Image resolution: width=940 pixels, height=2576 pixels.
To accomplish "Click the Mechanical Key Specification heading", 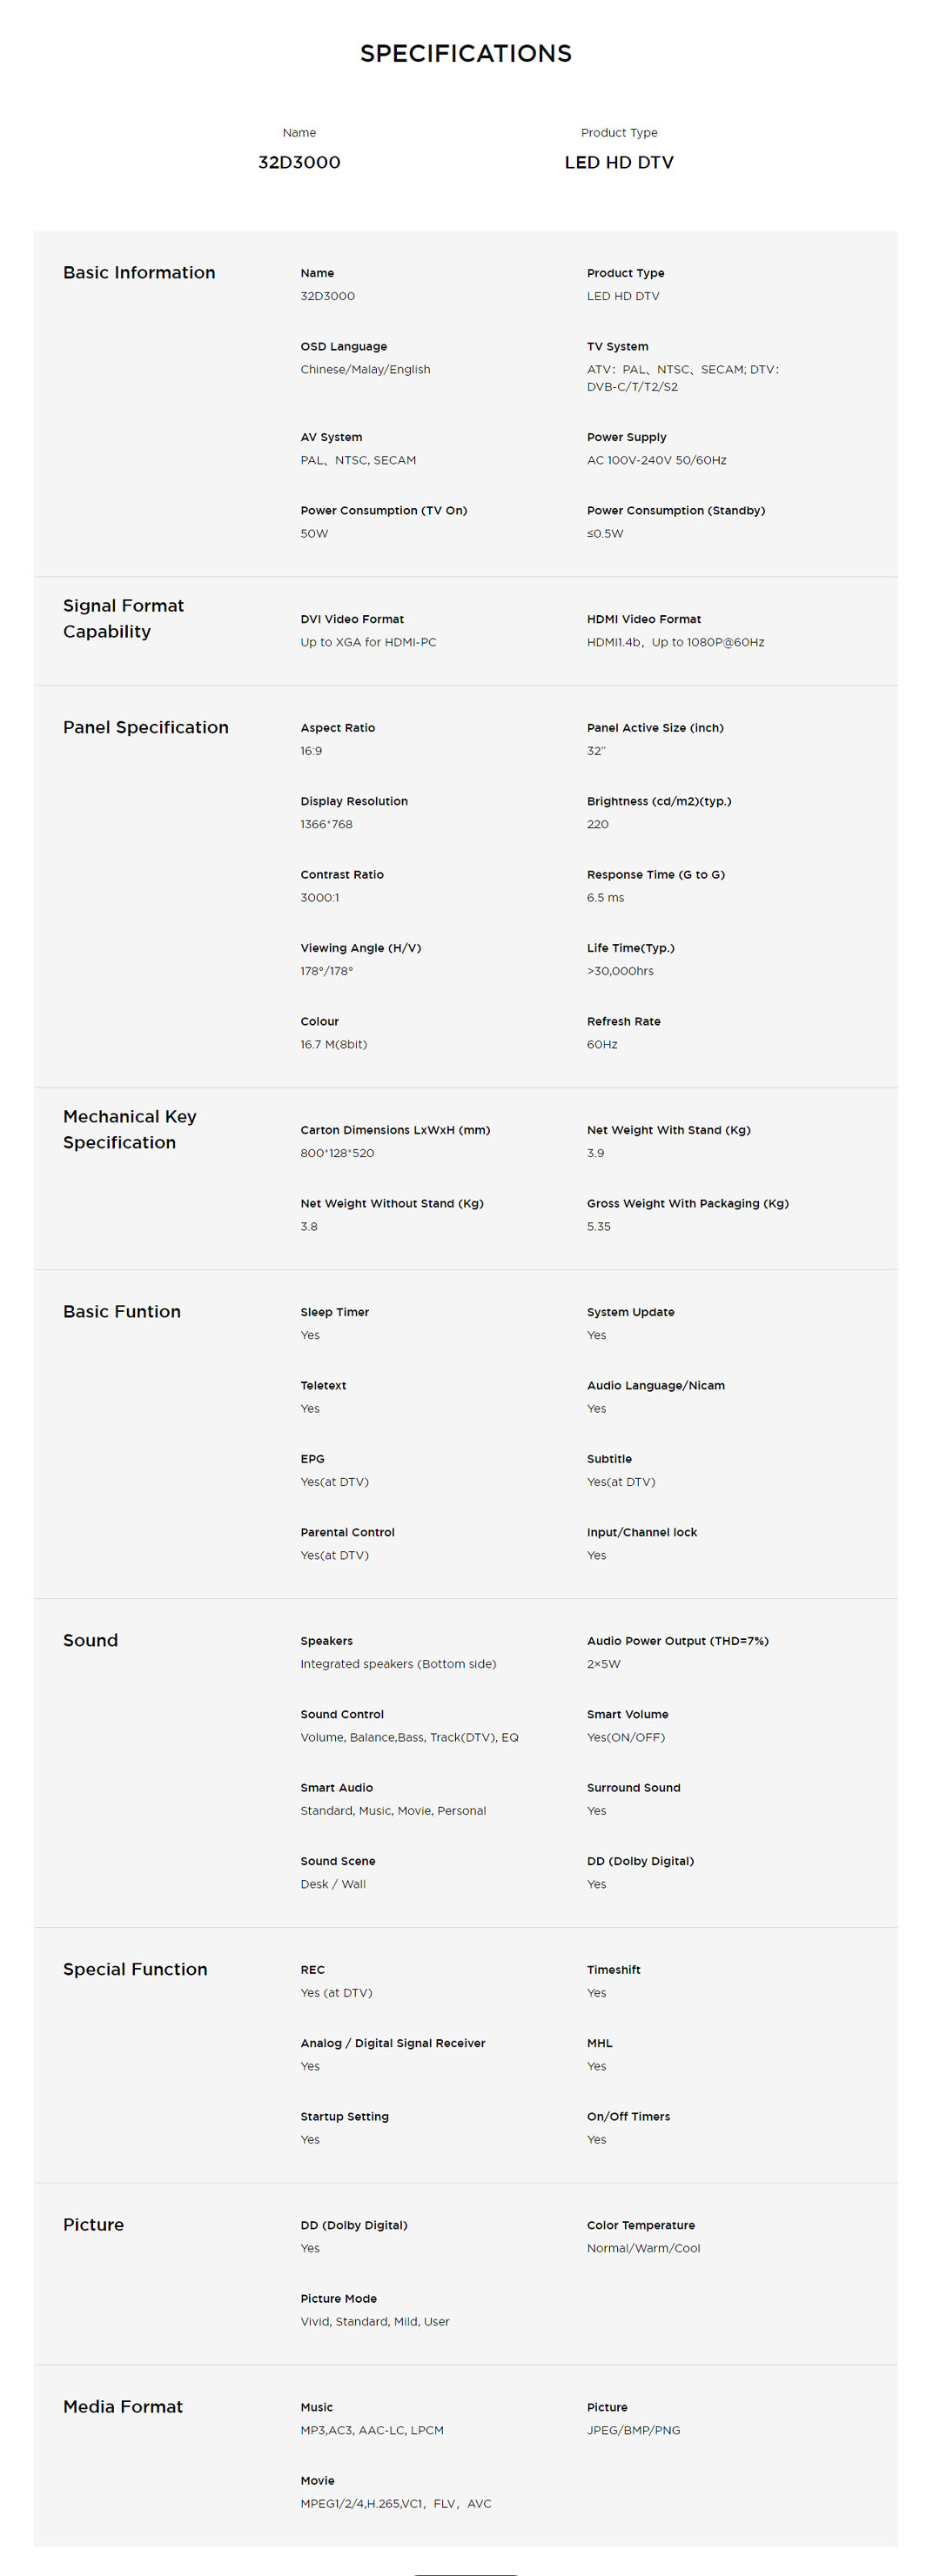I will [129, 1129].
